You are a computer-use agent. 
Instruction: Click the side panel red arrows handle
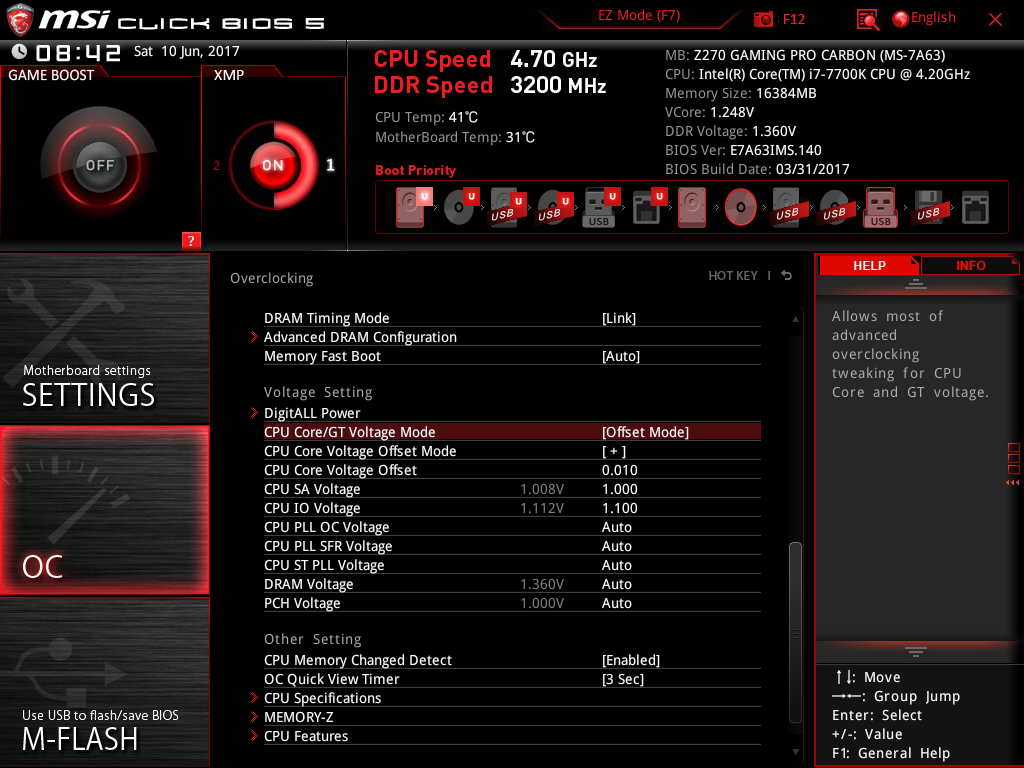1013,483
